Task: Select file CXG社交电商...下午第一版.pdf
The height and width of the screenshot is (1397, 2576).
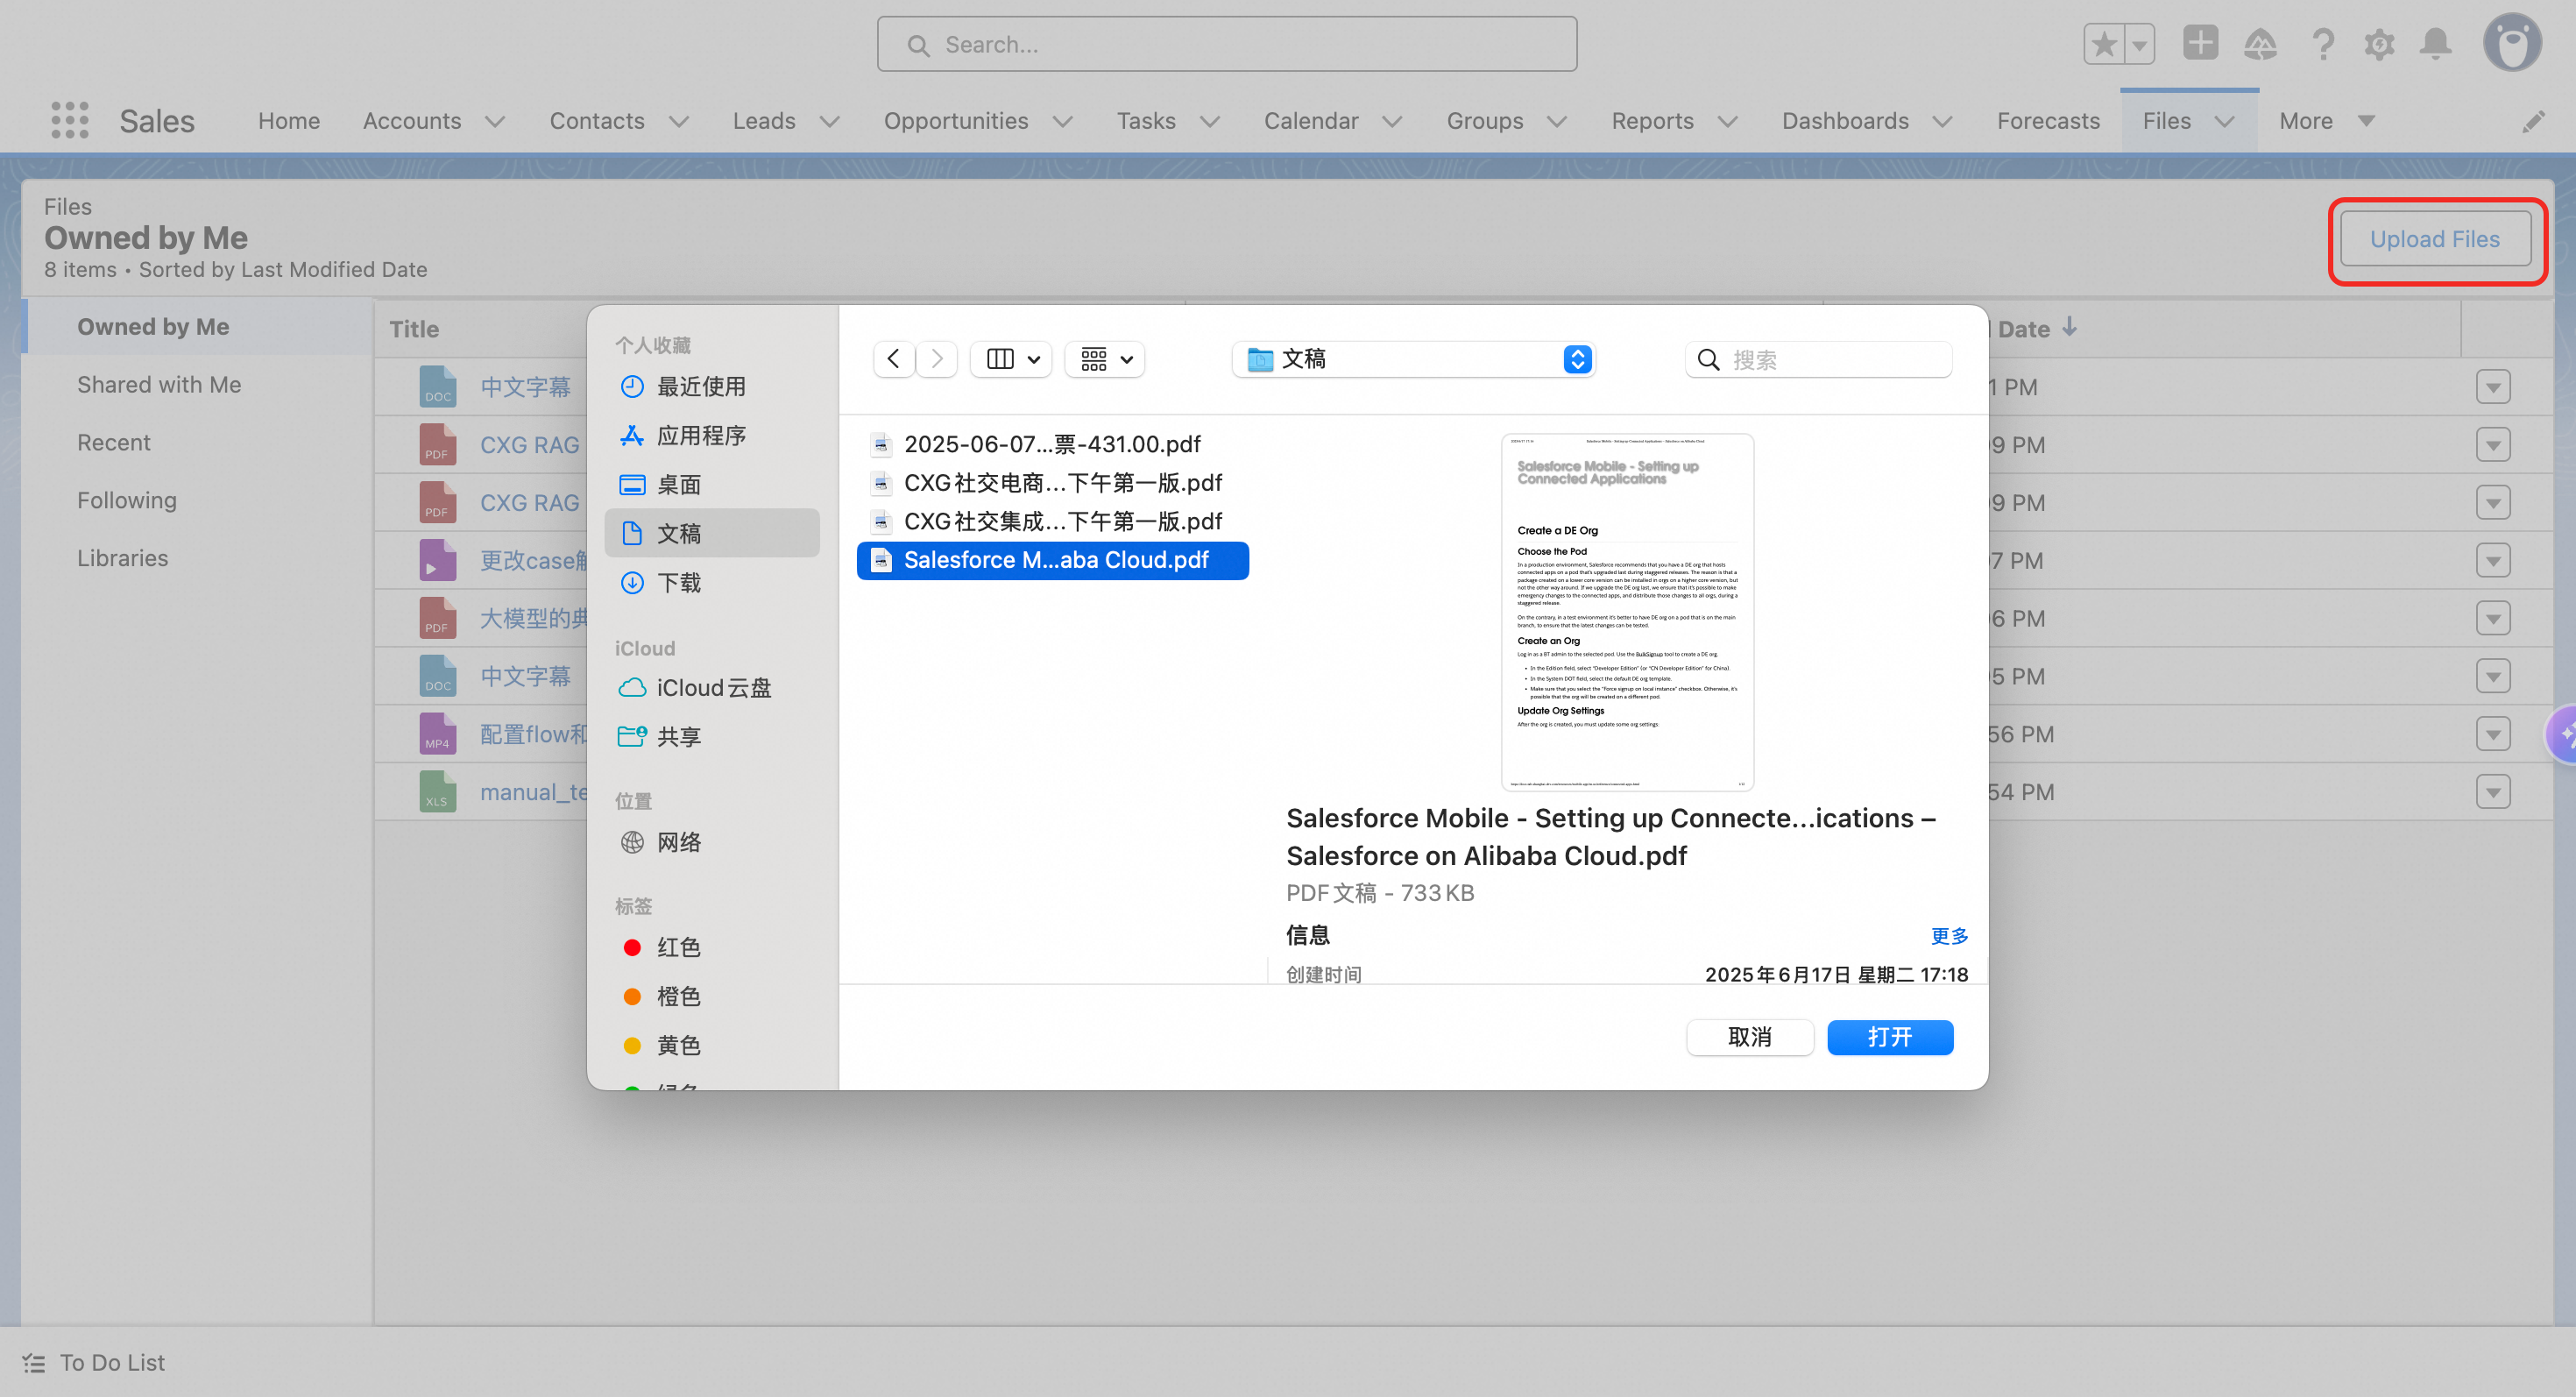Action: point(1052,483)
